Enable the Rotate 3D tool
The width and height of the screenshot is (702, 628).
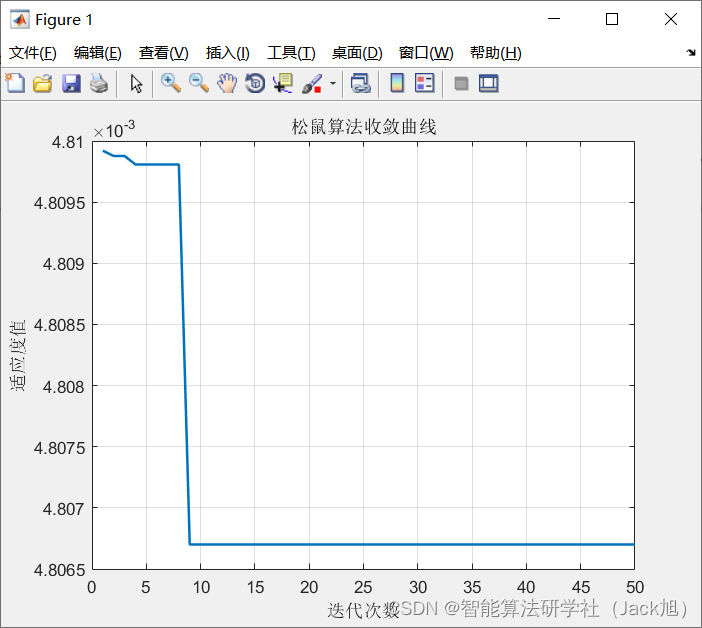pos(255,83)
